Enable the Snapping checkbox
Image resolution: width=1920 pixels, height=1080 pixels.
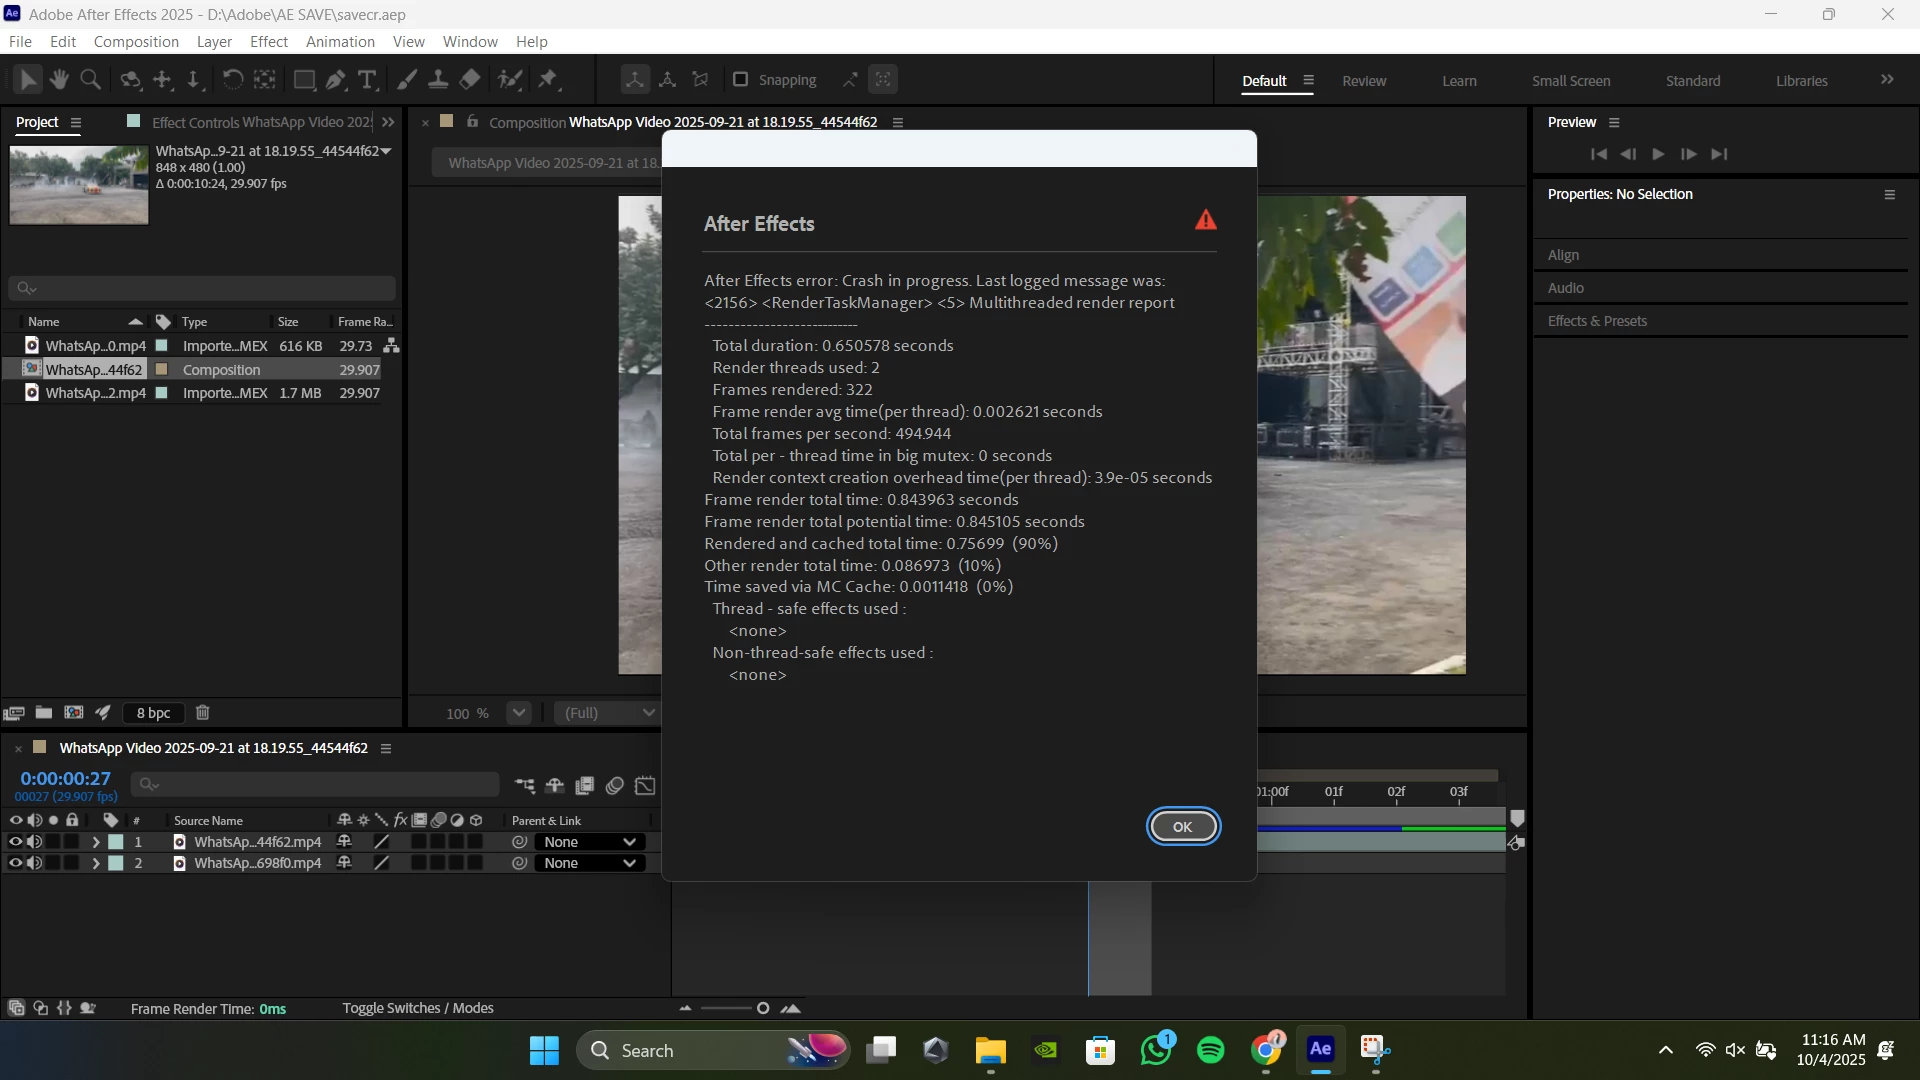740,79
